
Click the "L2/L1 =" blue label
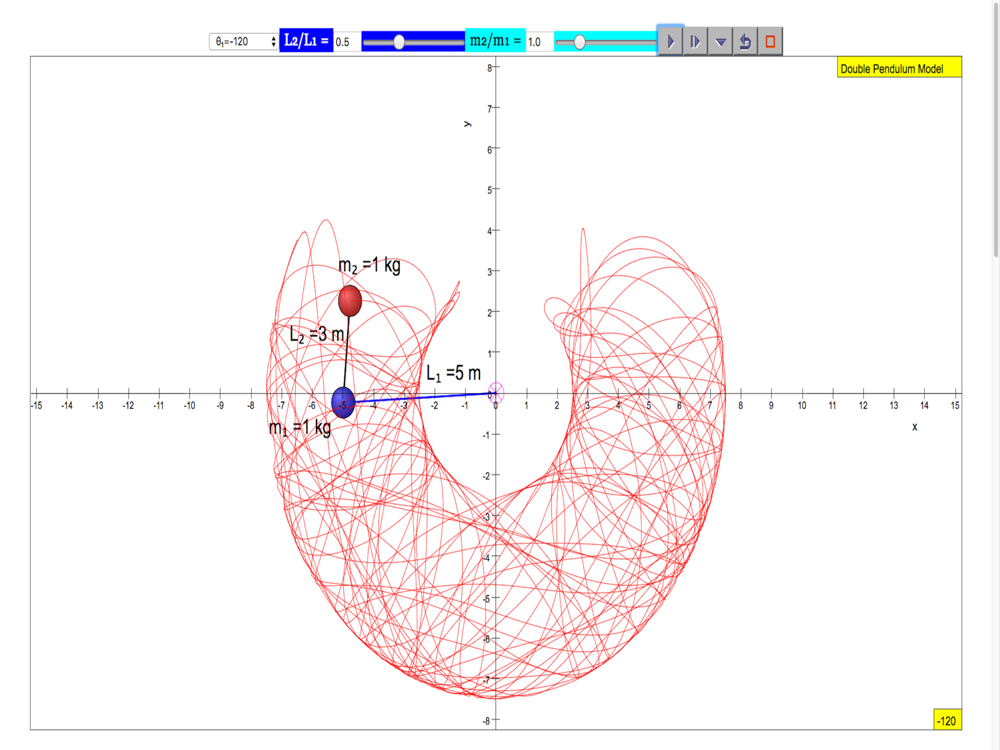[x=306, y=40]
